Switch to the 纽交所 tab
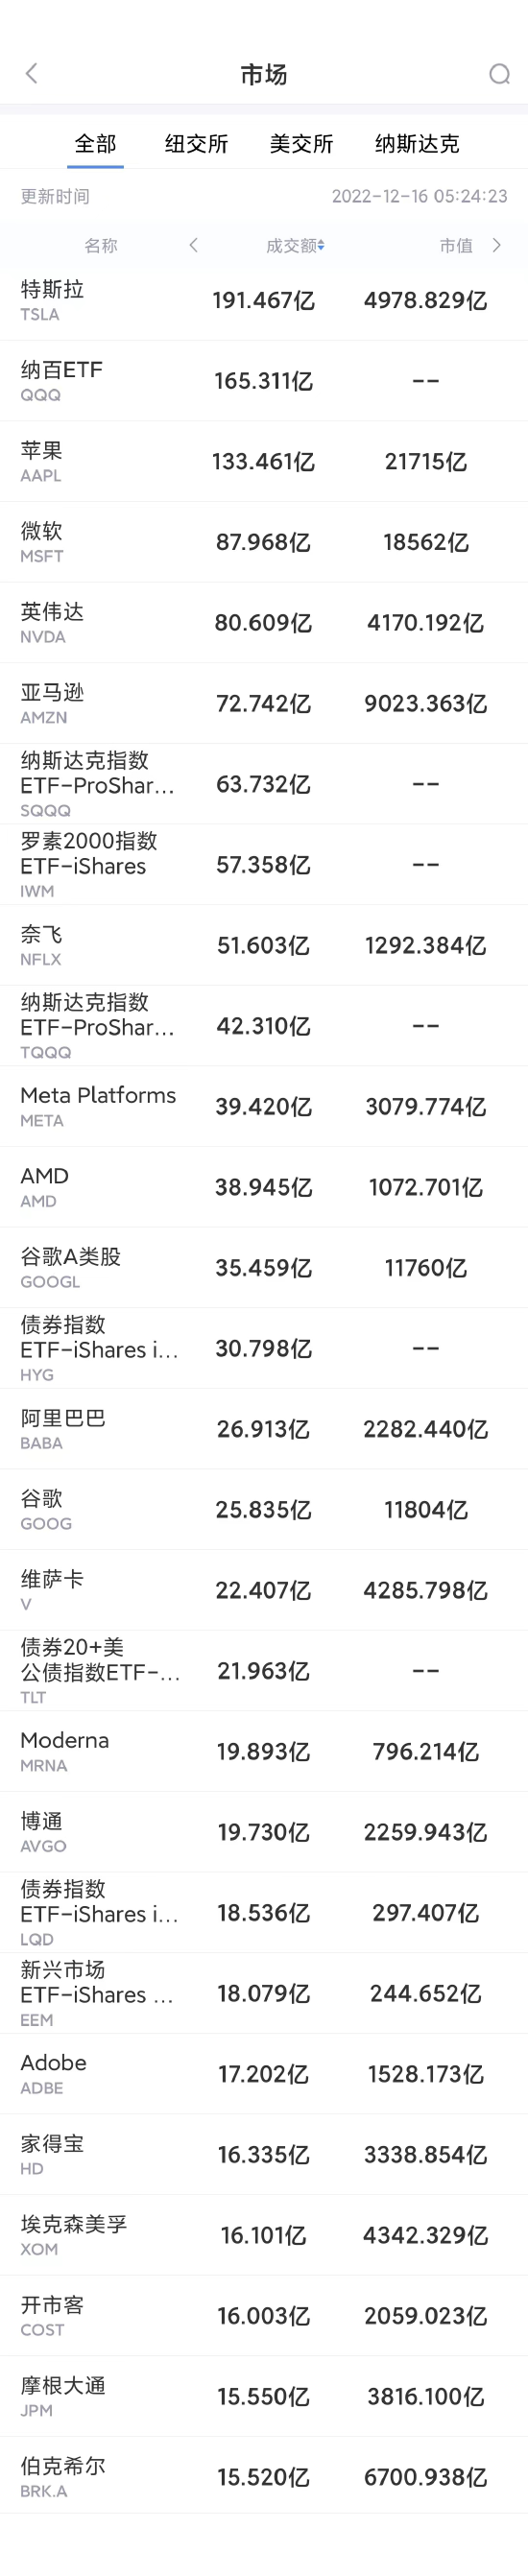528x2576 pixels. coord(197,144)
